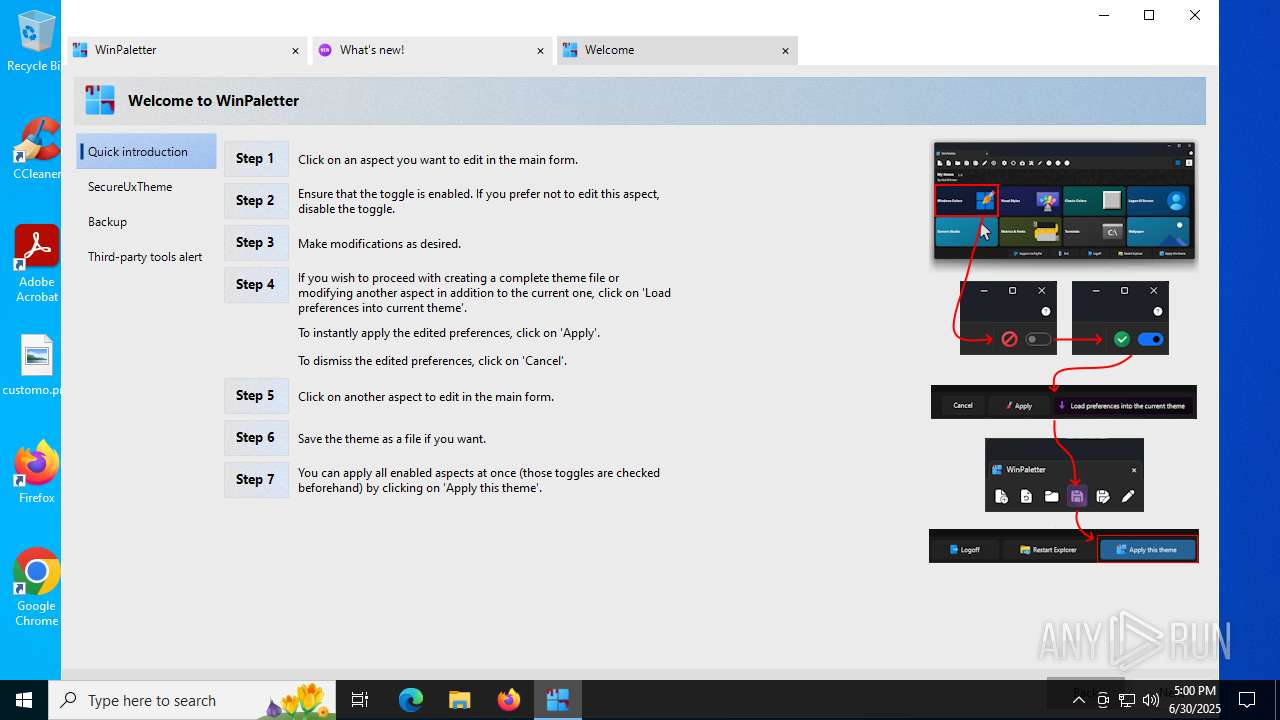Open the Windows Start menu
The image size is (1280, 720).
24,700
